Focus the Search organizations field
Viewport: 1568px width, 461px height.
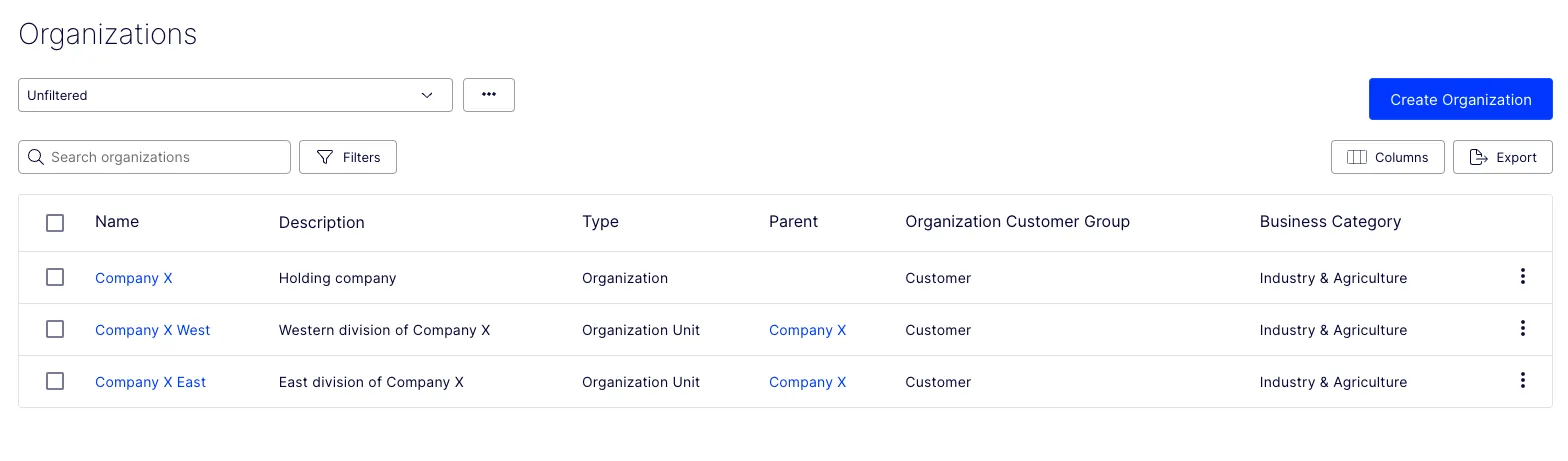click(x=154, y=157)
